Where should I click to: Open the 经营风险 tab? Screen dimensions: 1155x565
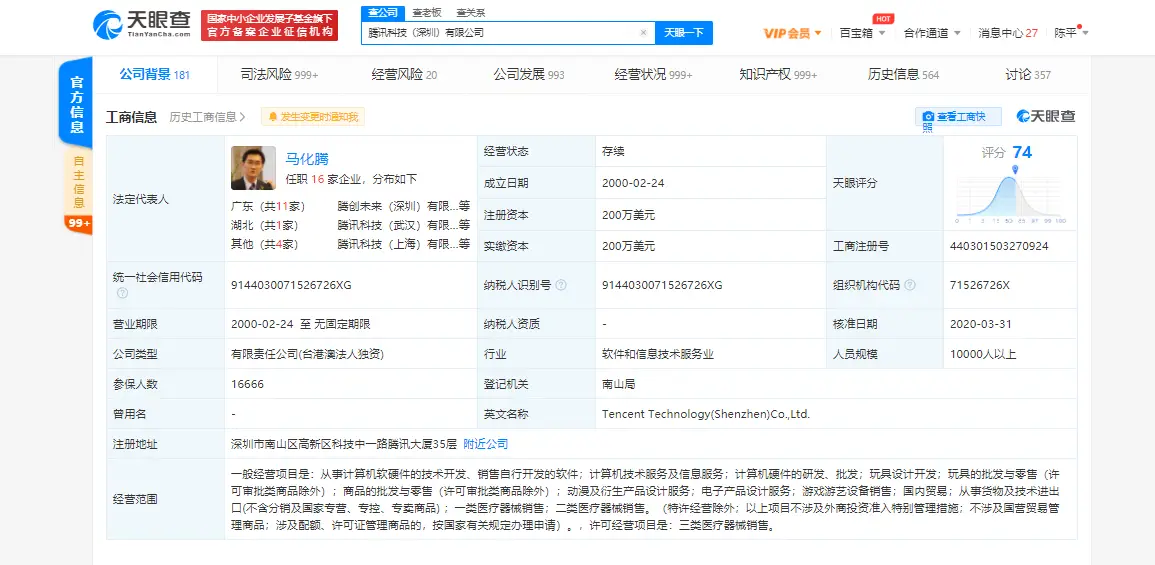[404, 74]
